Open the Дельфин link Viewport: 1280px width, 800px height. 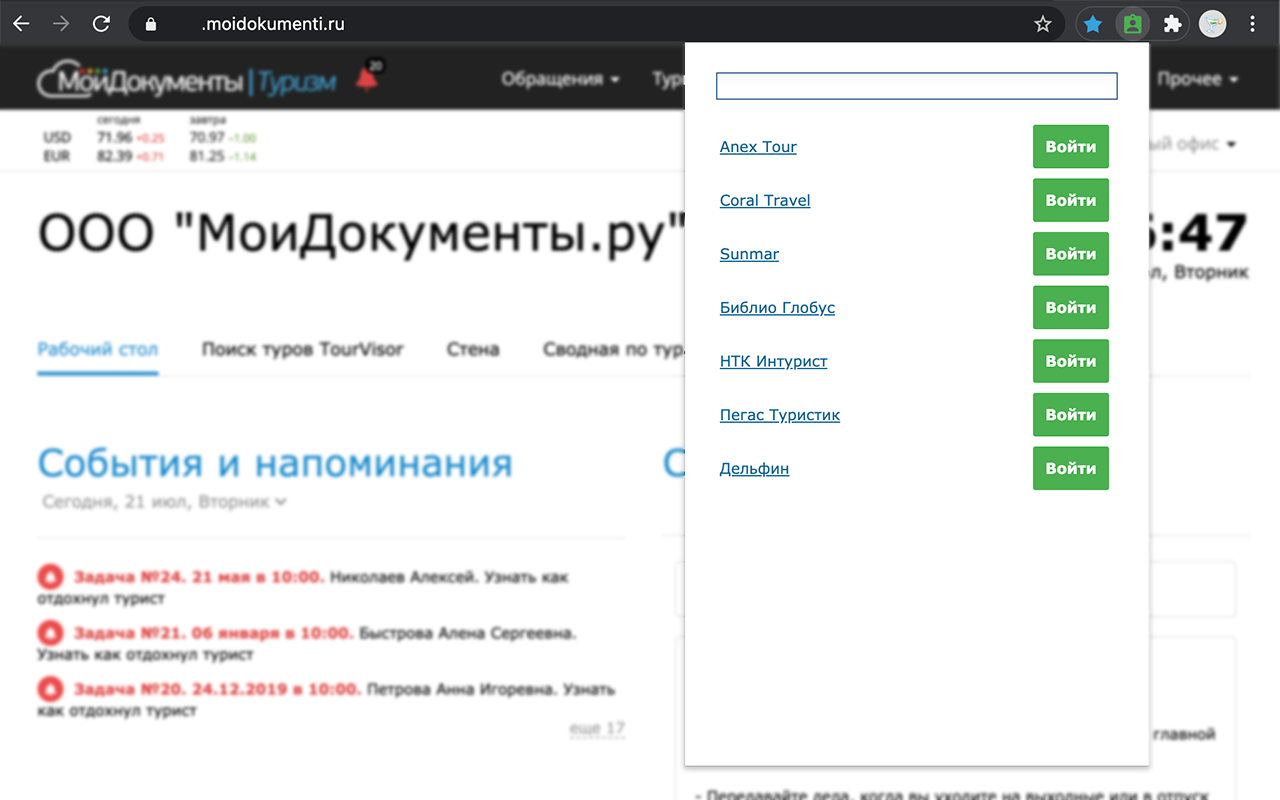[x=754, y=469]
